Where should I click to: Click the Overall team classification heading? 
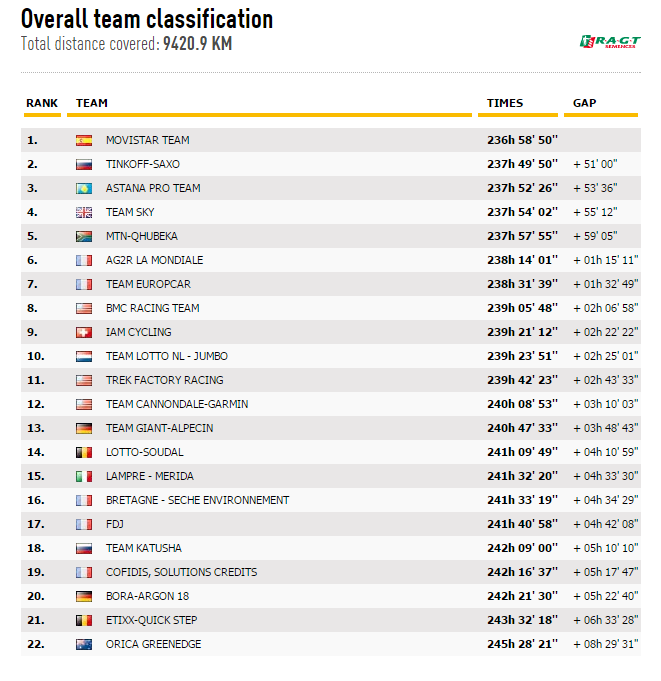tap(147, 19)
